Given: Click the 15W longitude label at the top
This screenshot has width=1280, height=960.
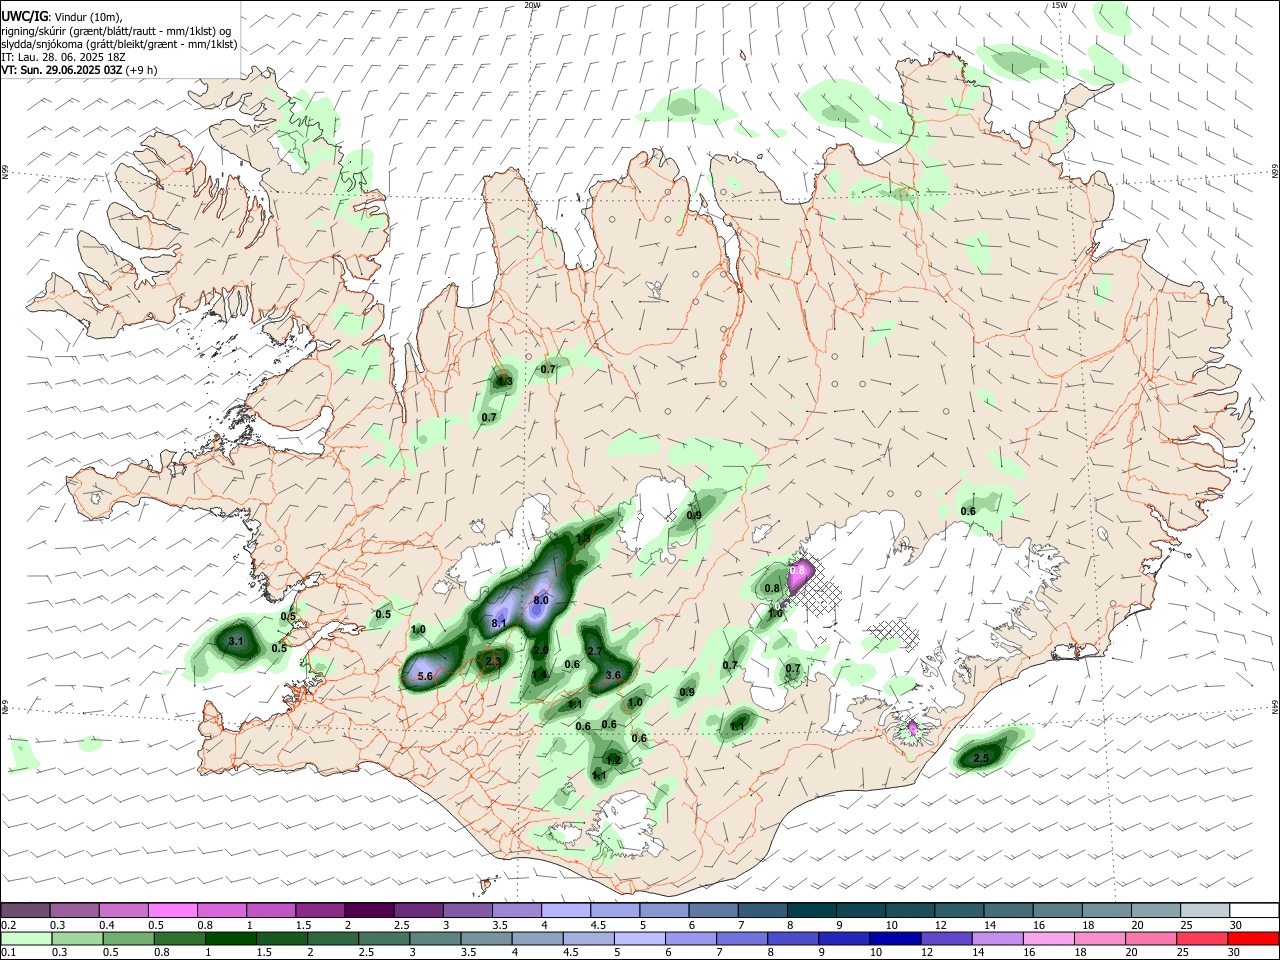Looking at the screenshot, I should [x=1060, y=5].
